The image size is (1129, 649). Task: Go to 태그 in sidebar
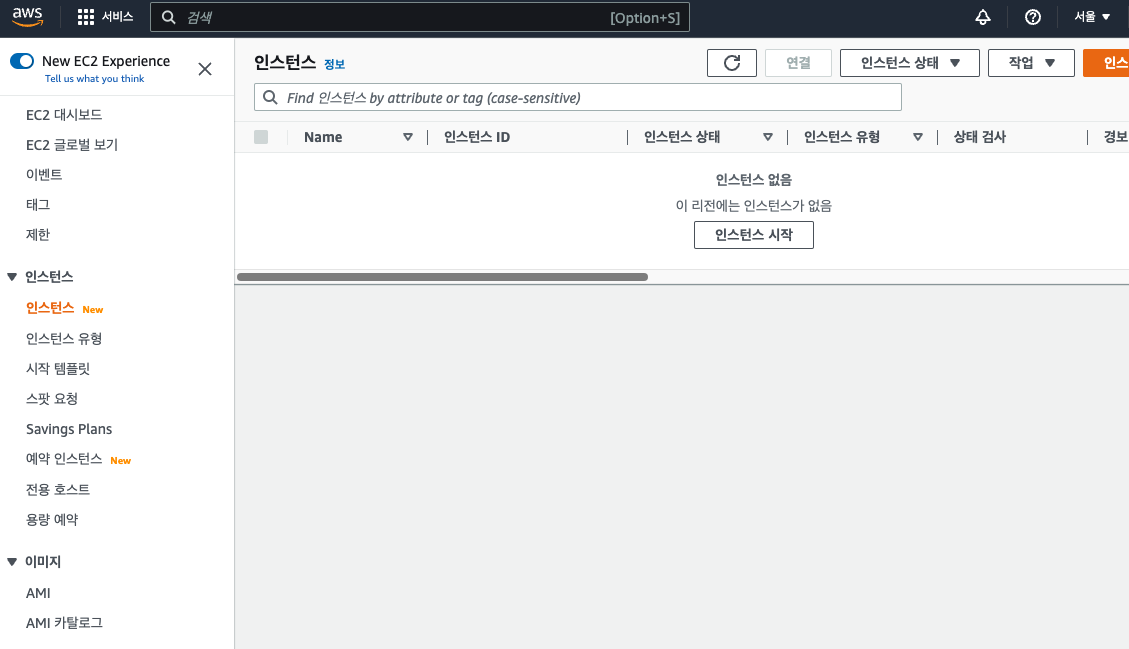(38, 205)
